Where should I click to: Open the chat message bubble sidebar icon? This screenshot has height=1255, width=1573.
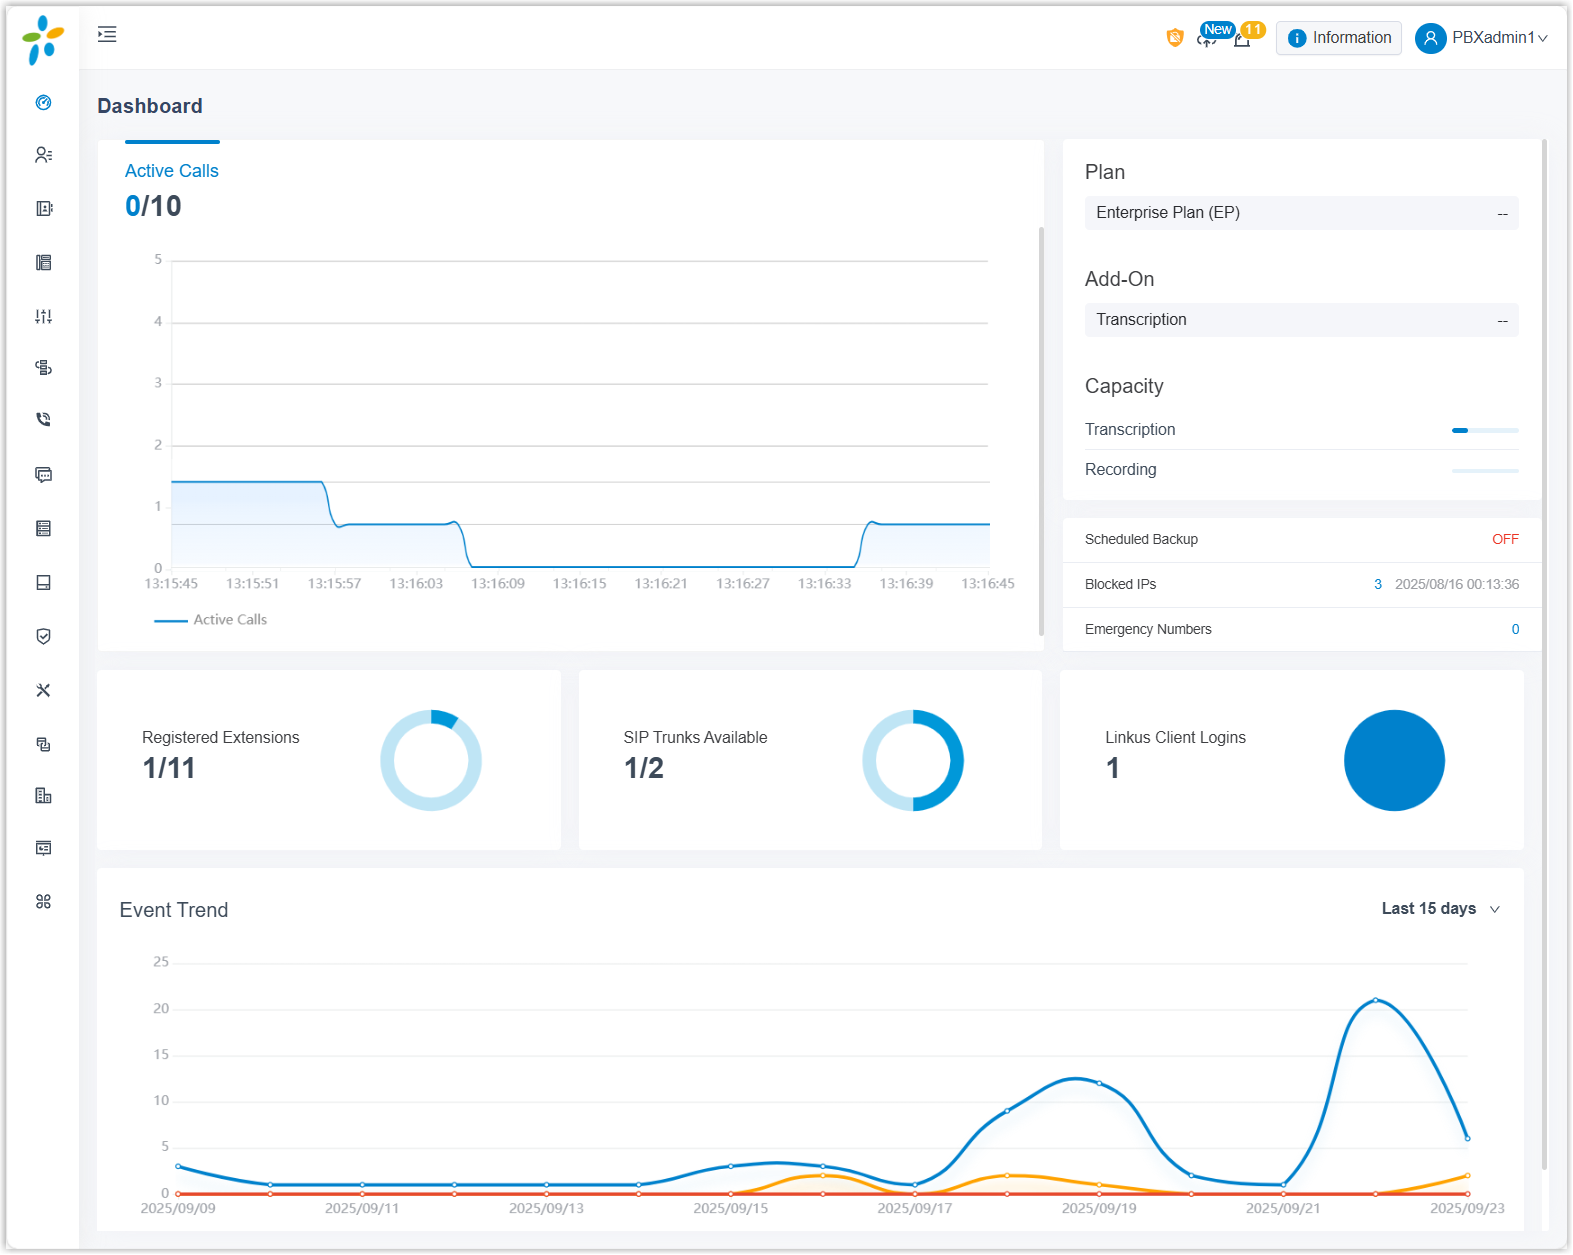(43, 474)
